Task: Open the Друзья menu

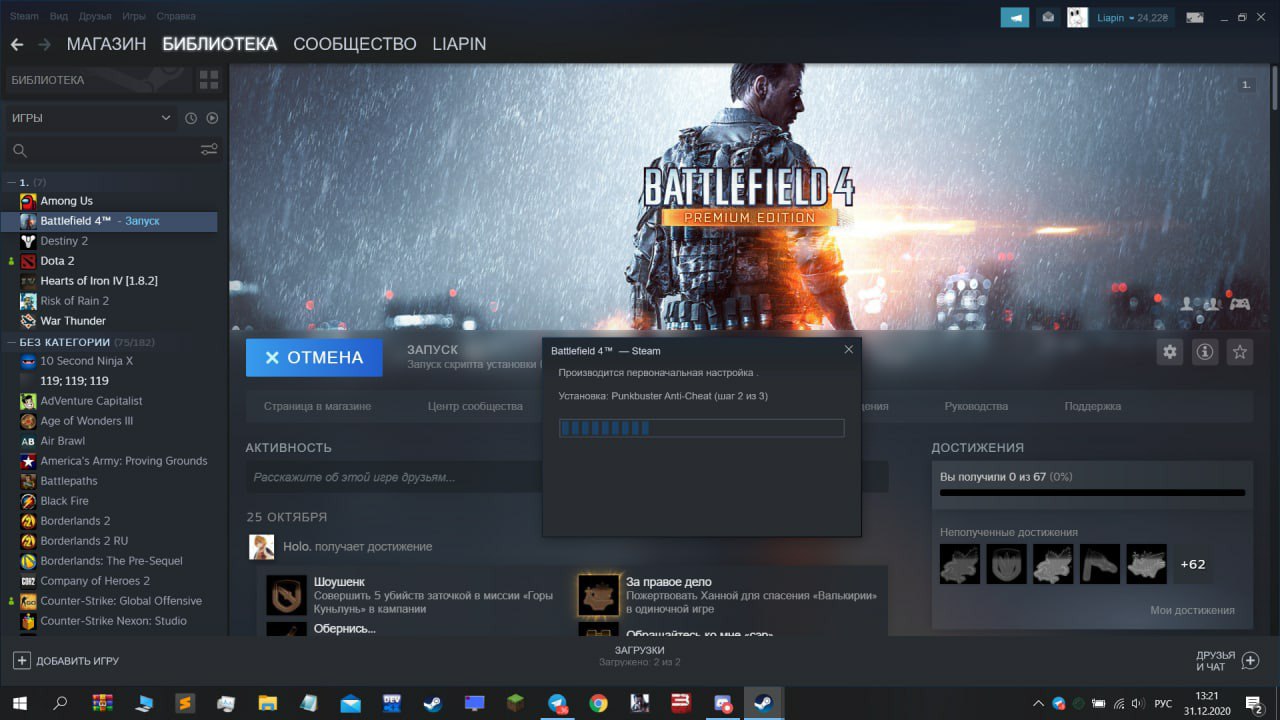Action: (x=95, y=17)
